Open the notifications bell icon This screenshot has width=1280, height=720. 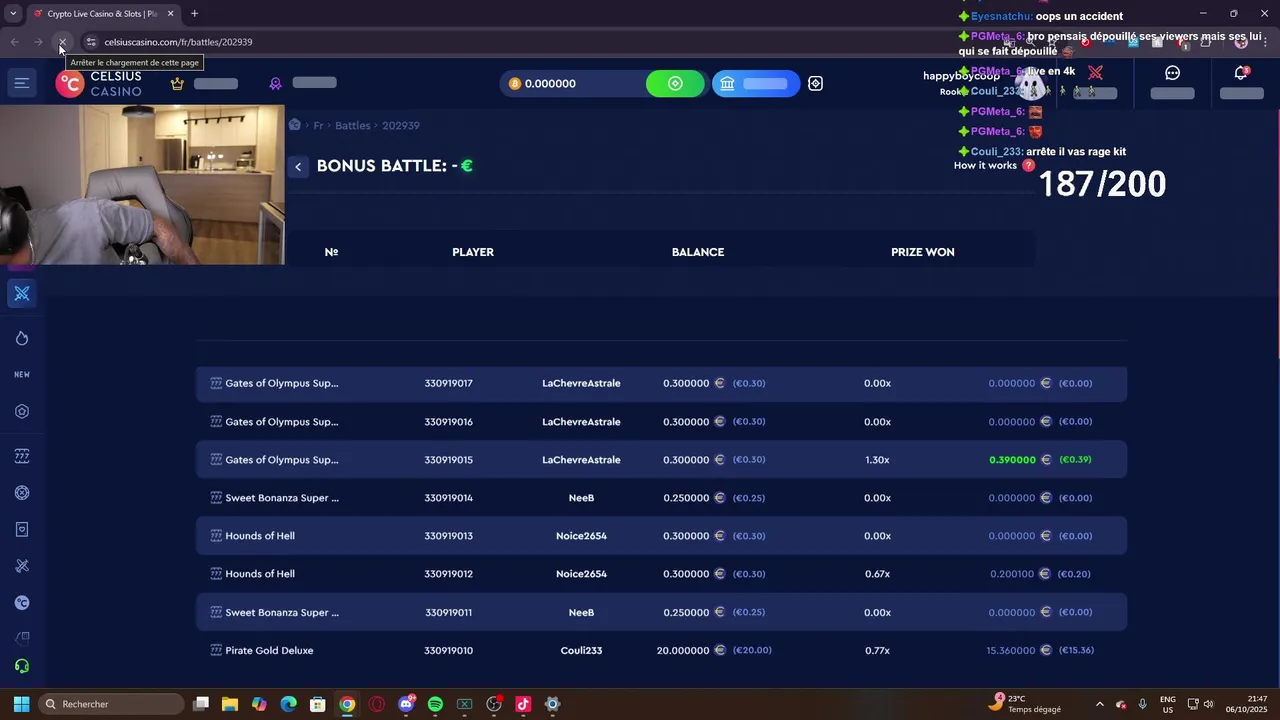tap(1241, 73)
